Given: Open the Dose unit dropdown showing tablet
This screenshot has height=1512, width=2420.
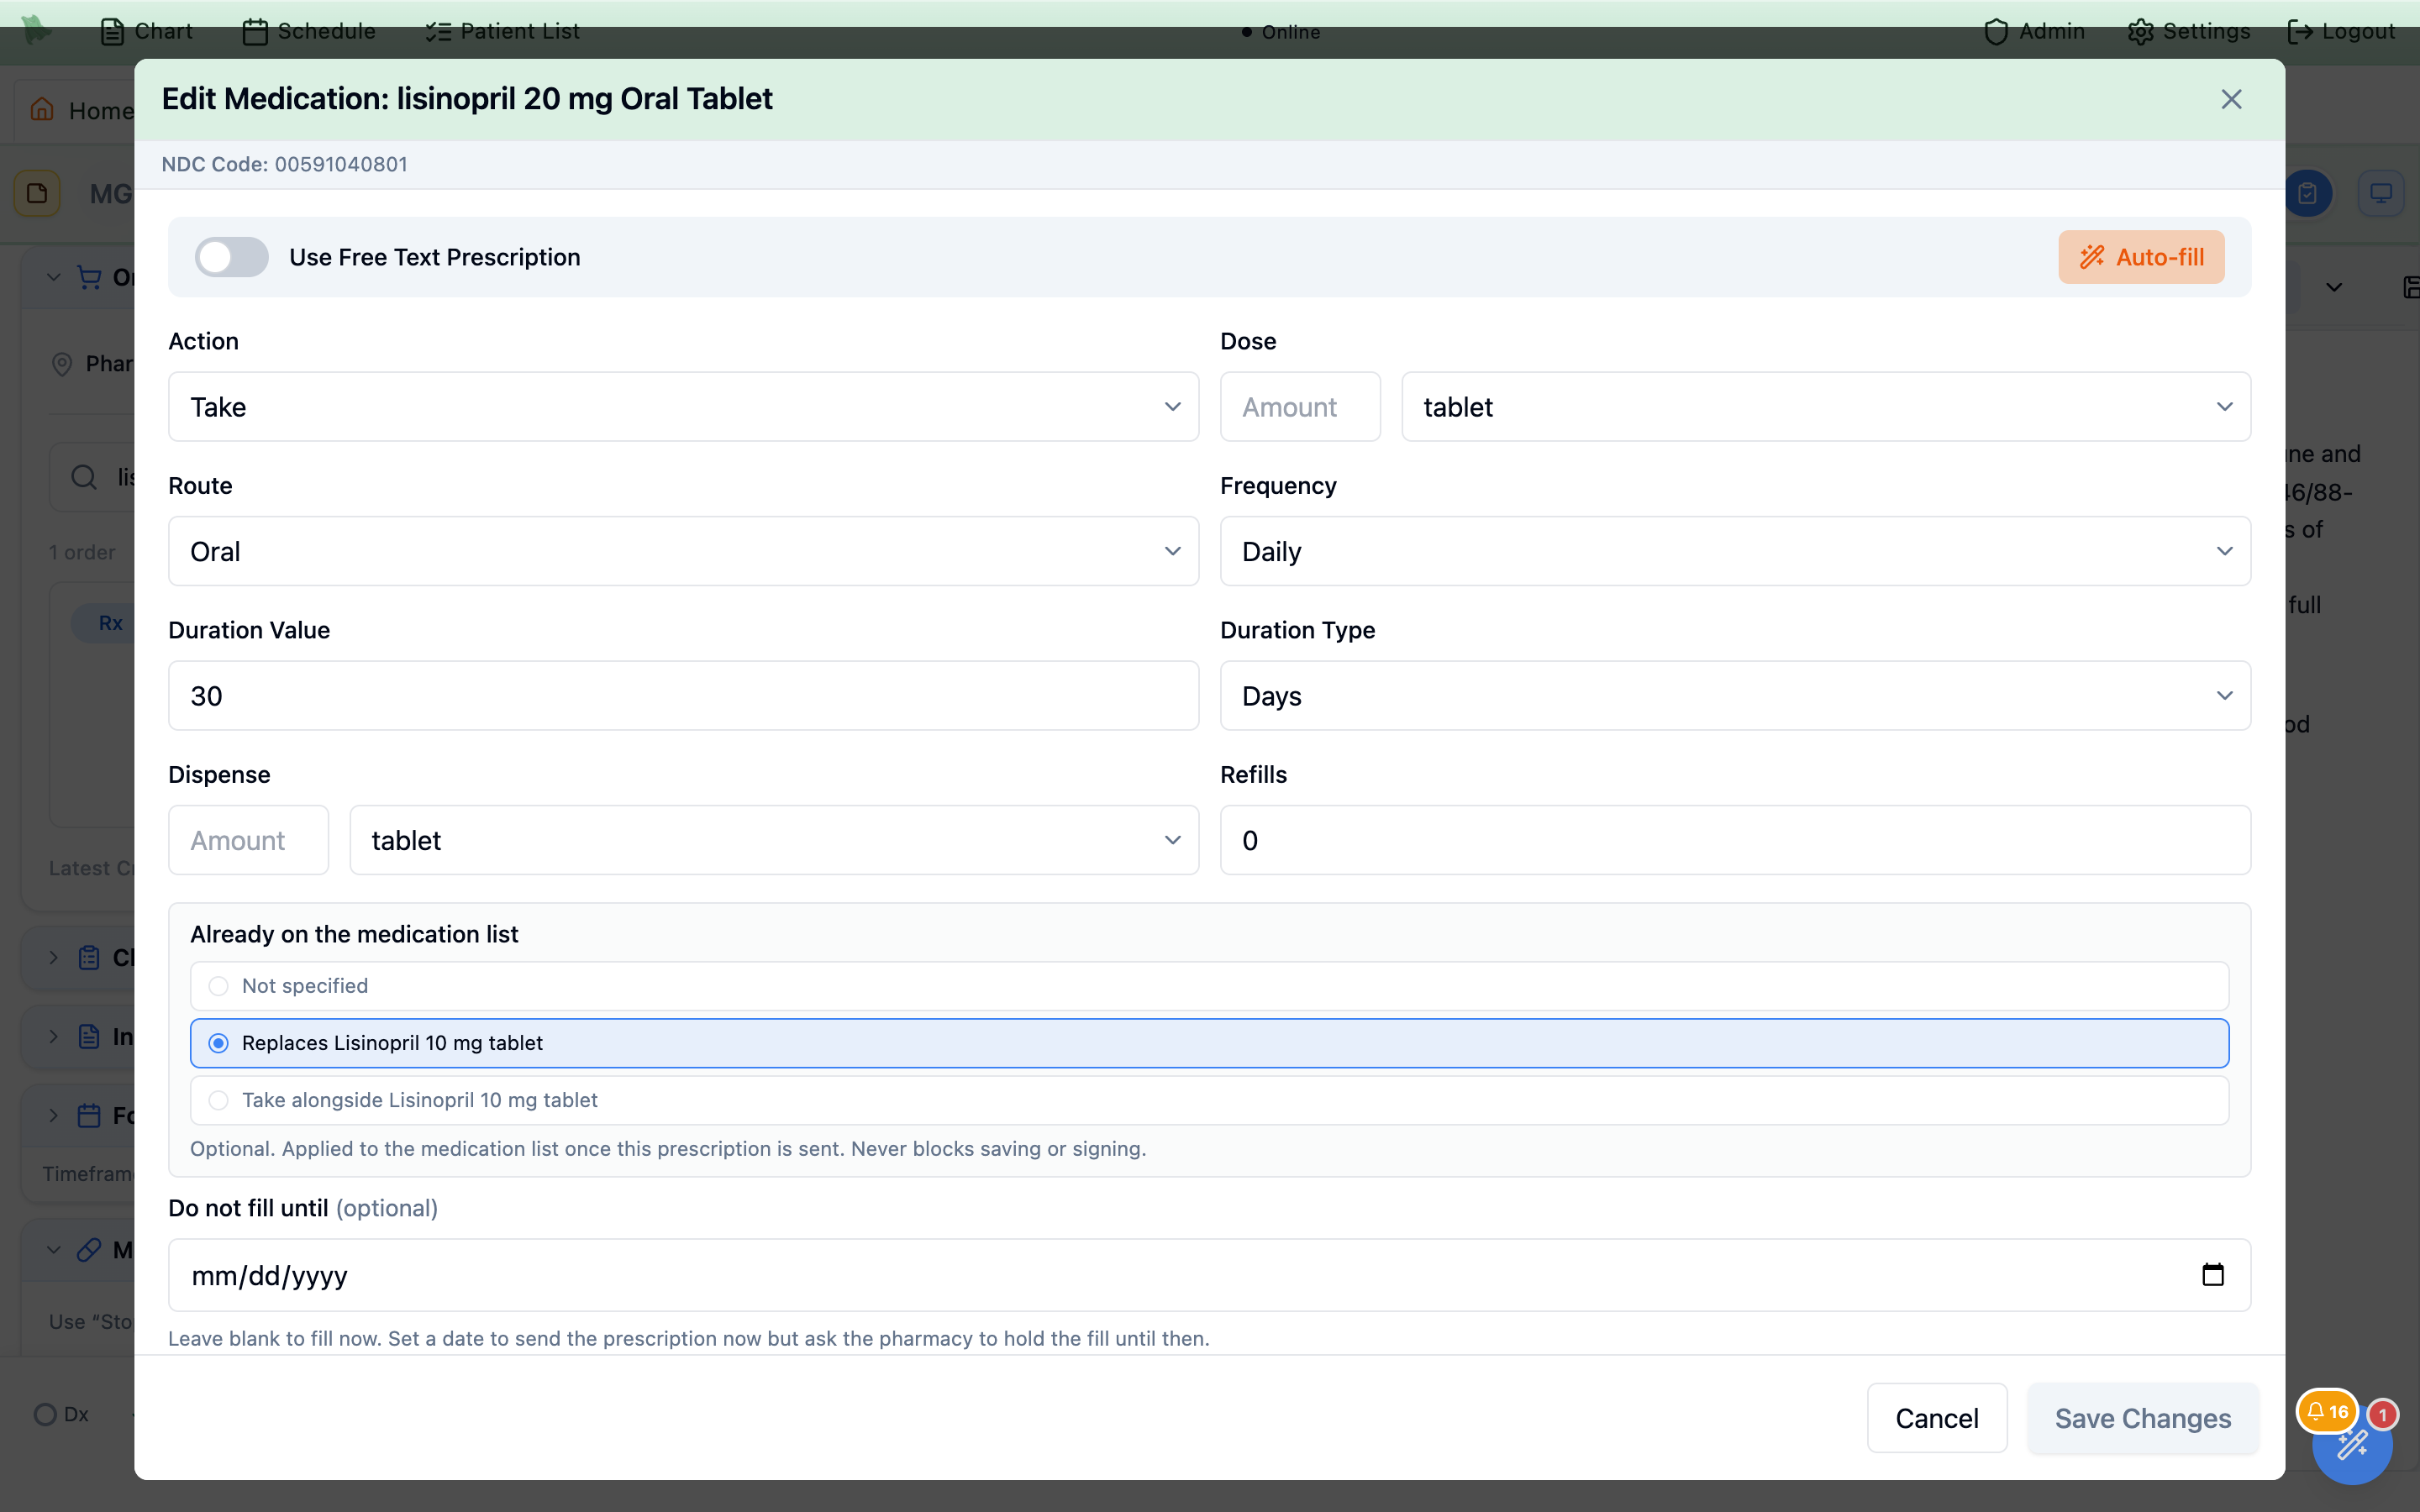Looking at the screenshot, I should tap(1826, 407).
